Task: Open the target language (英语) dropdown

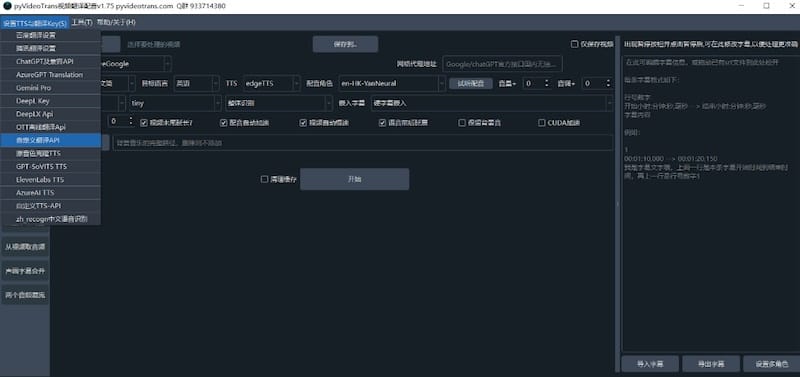Action: [x=196, y=84]
